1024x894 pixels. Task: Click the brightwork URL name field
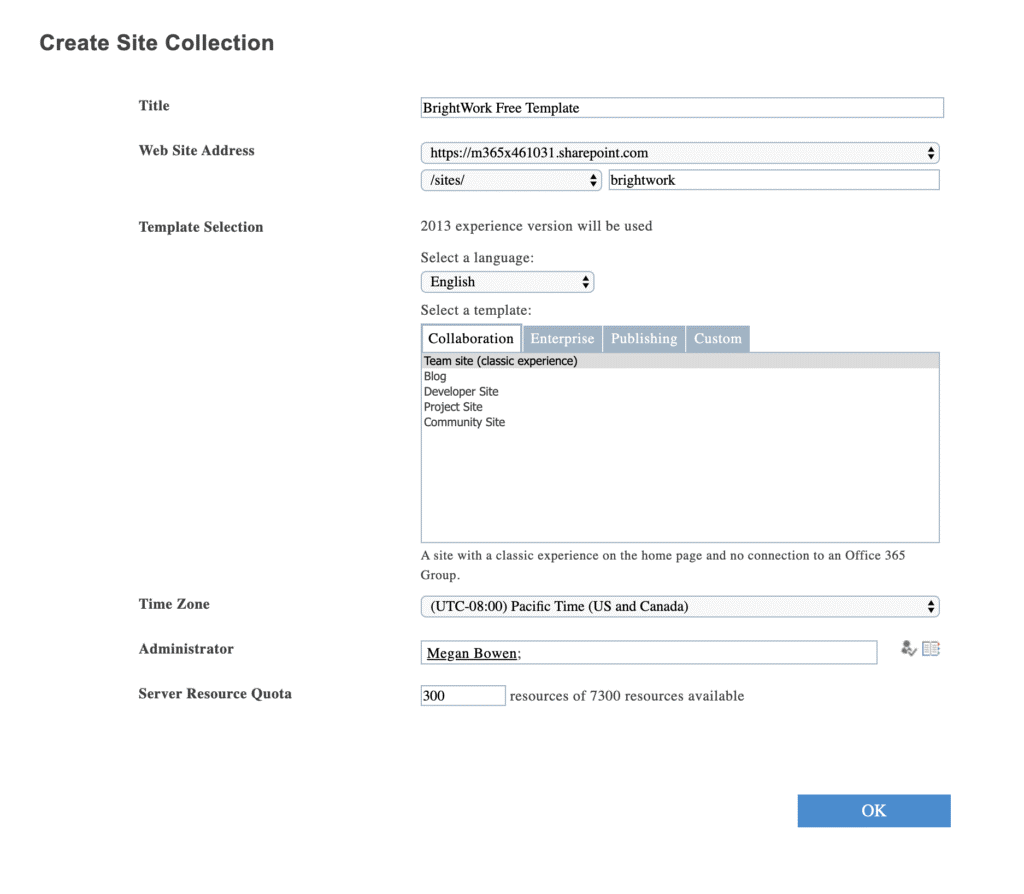774,180
